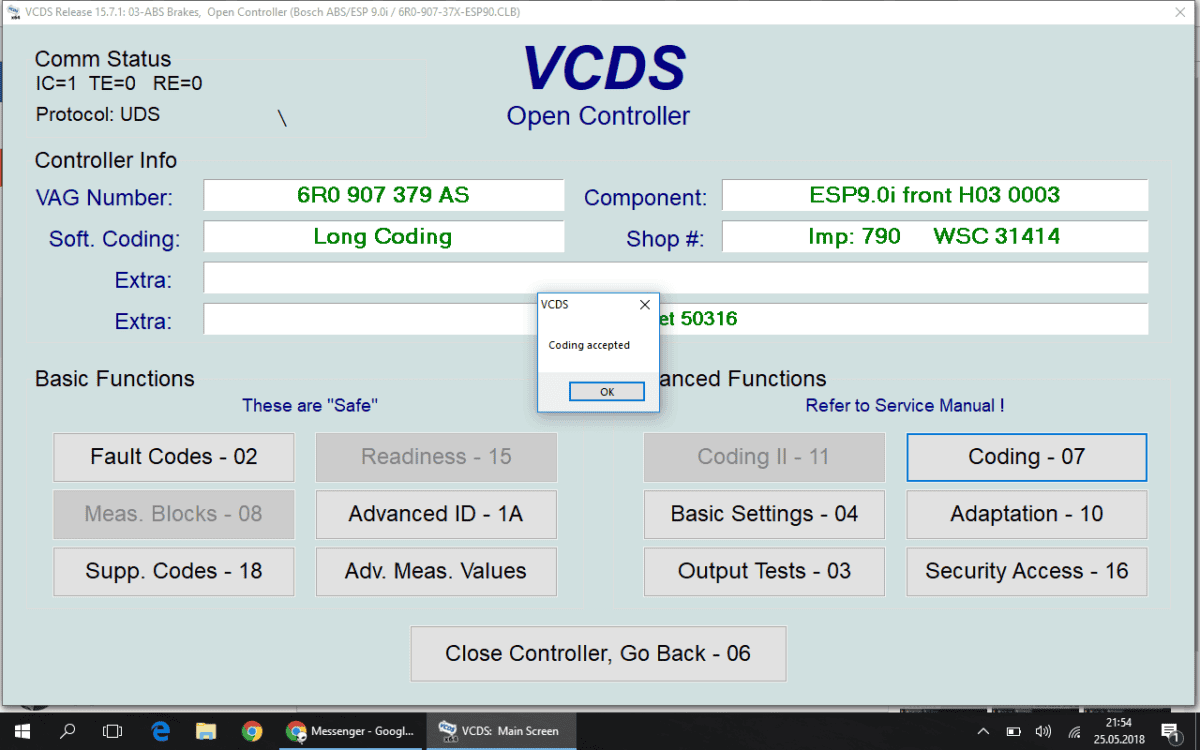Open the Windows Start menu
This screenshot has width=1200, height=750.
coord(22,731)
